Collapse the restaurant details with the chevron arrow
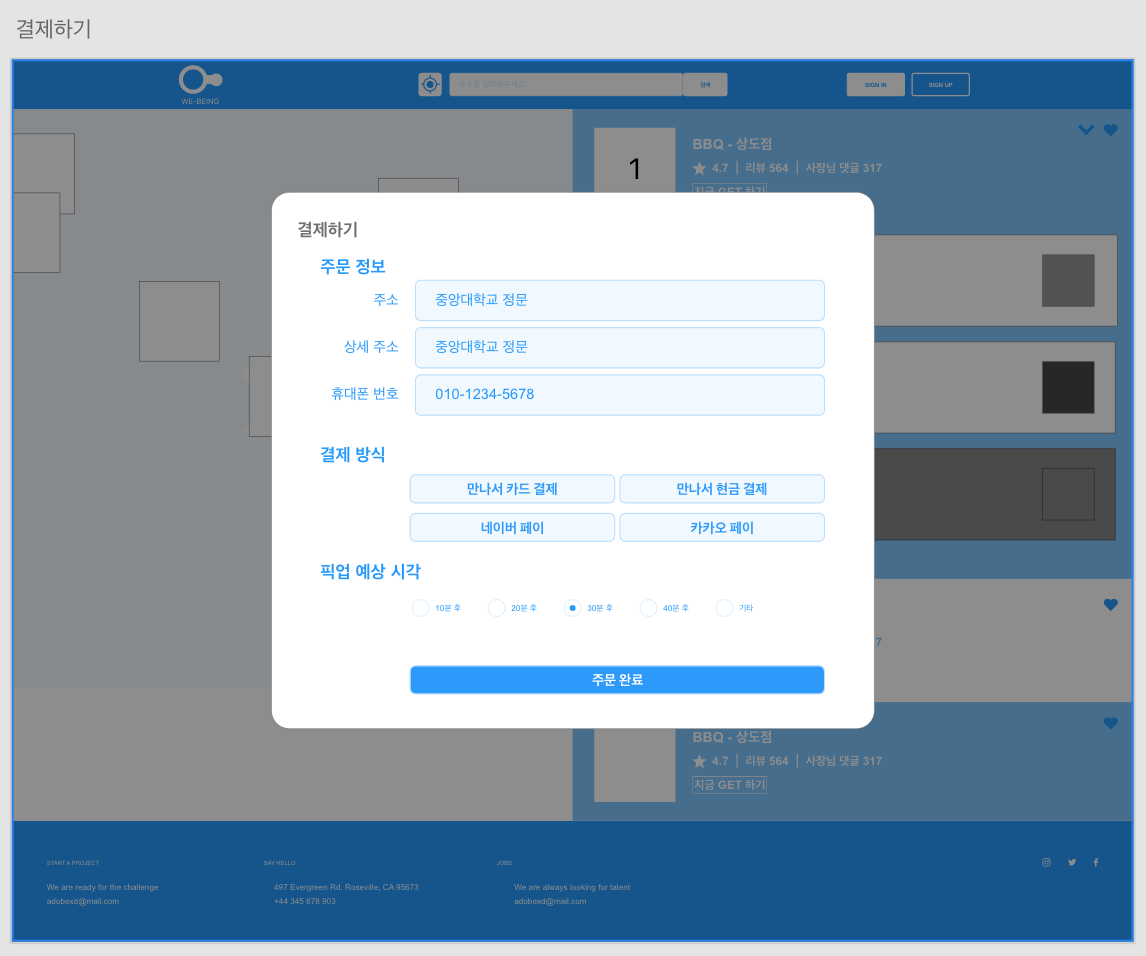This screenshot has height=956, width=1146. (x=1086, y=129)
